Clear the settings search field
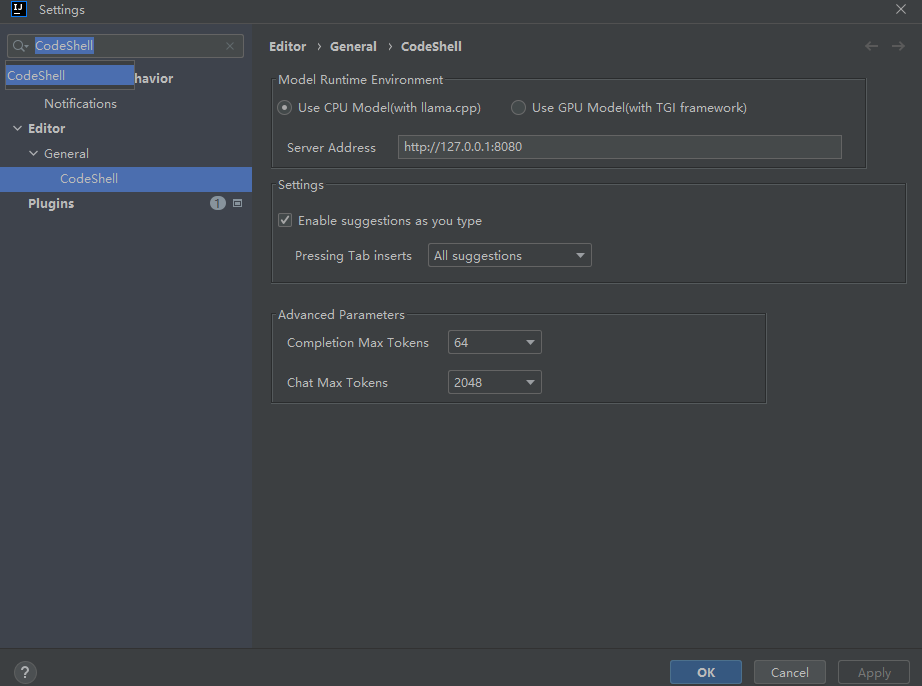Screen dimensions: 922x686 pyautogui.click(x=230, y=46)
